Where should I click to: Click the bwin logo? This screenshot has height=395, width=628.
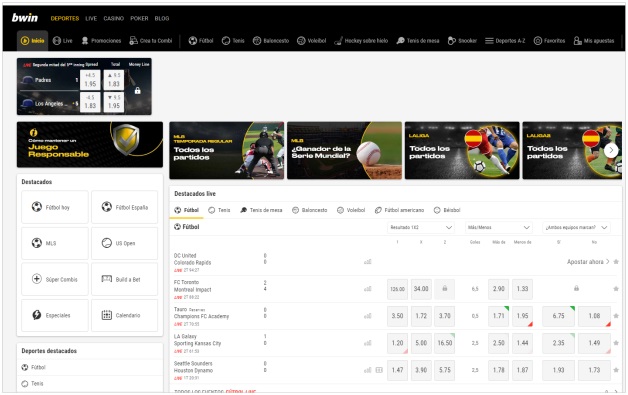pyautogui.click(x=25, y=18)
